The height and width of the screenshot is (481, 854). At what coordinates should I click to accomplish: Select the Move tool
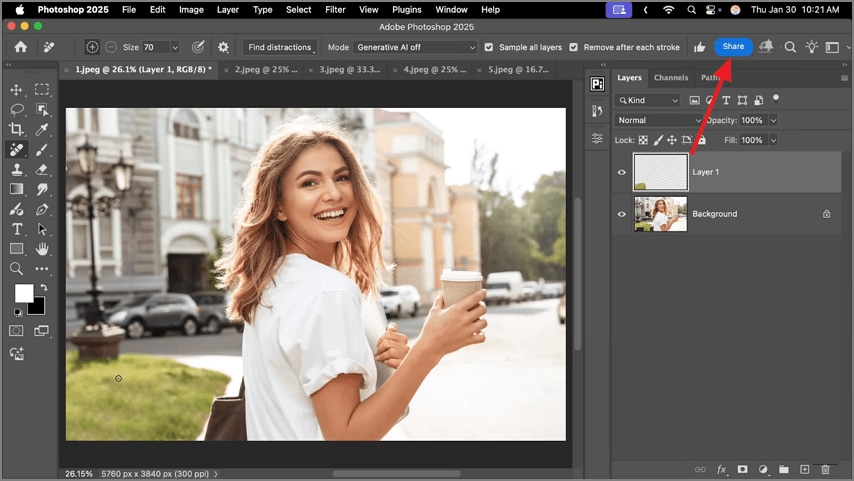16,89
